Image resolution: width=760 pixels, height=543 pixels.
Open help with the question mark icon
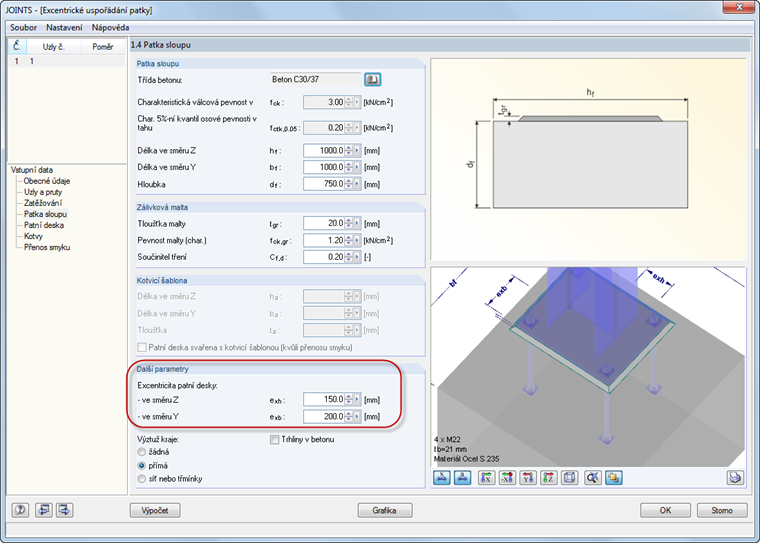(x=20, y=510)
